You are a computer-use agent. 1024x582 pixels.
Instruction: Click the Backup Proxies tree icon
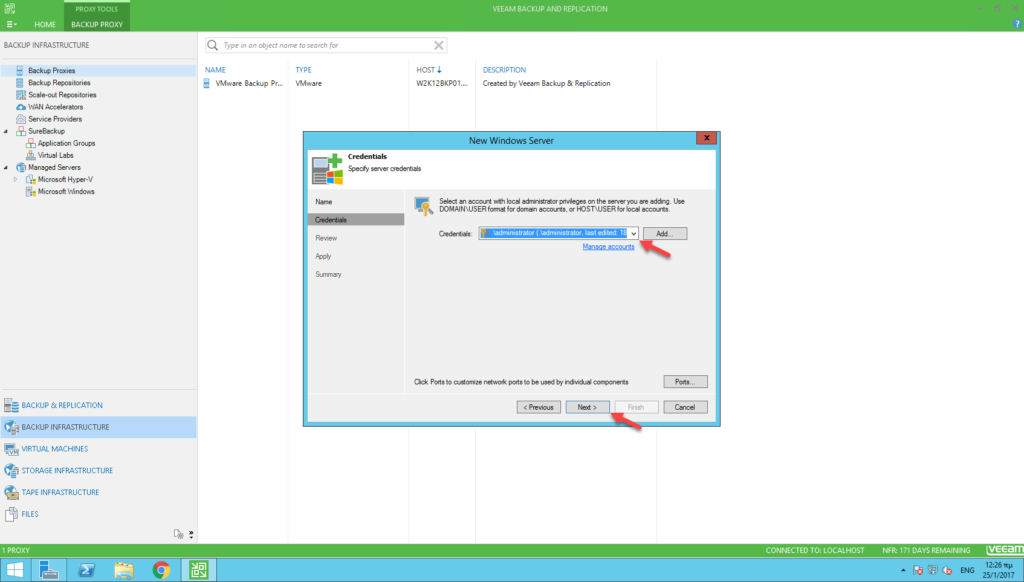pyautogui.click(x=20, y=71)
